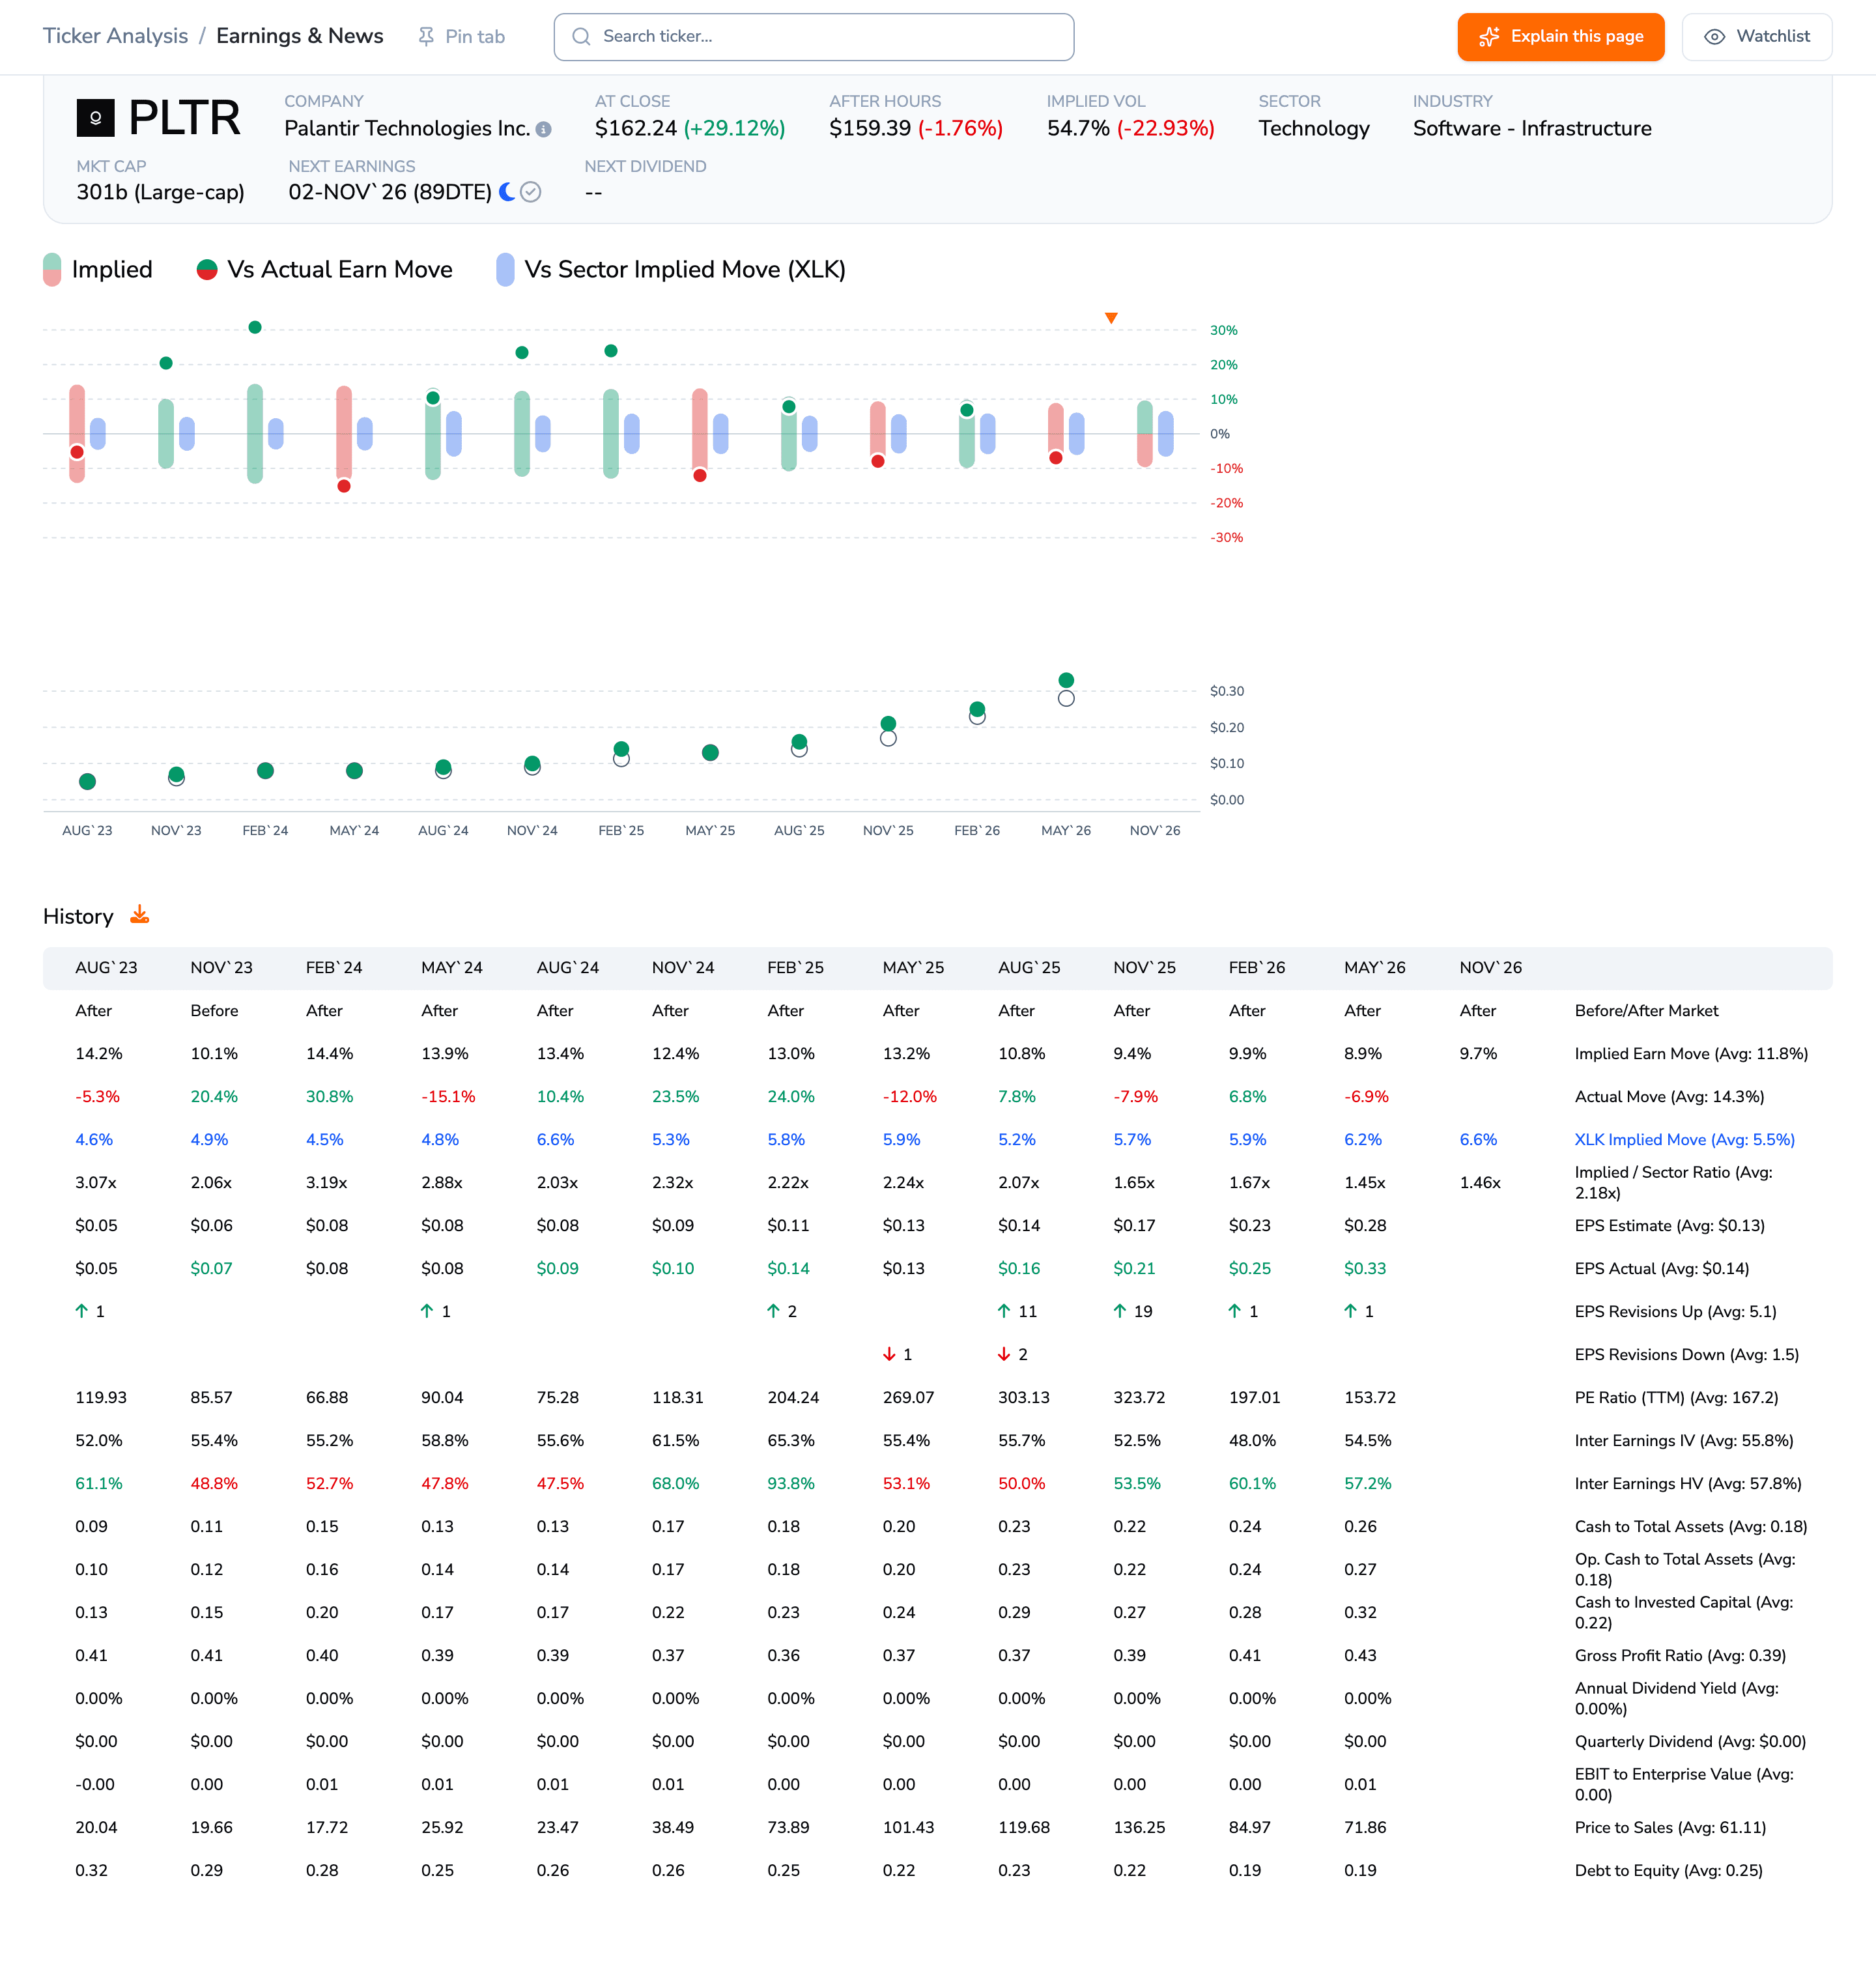Click the AUG`23 column header
1876x1975 pixels.
pos(106,967)
